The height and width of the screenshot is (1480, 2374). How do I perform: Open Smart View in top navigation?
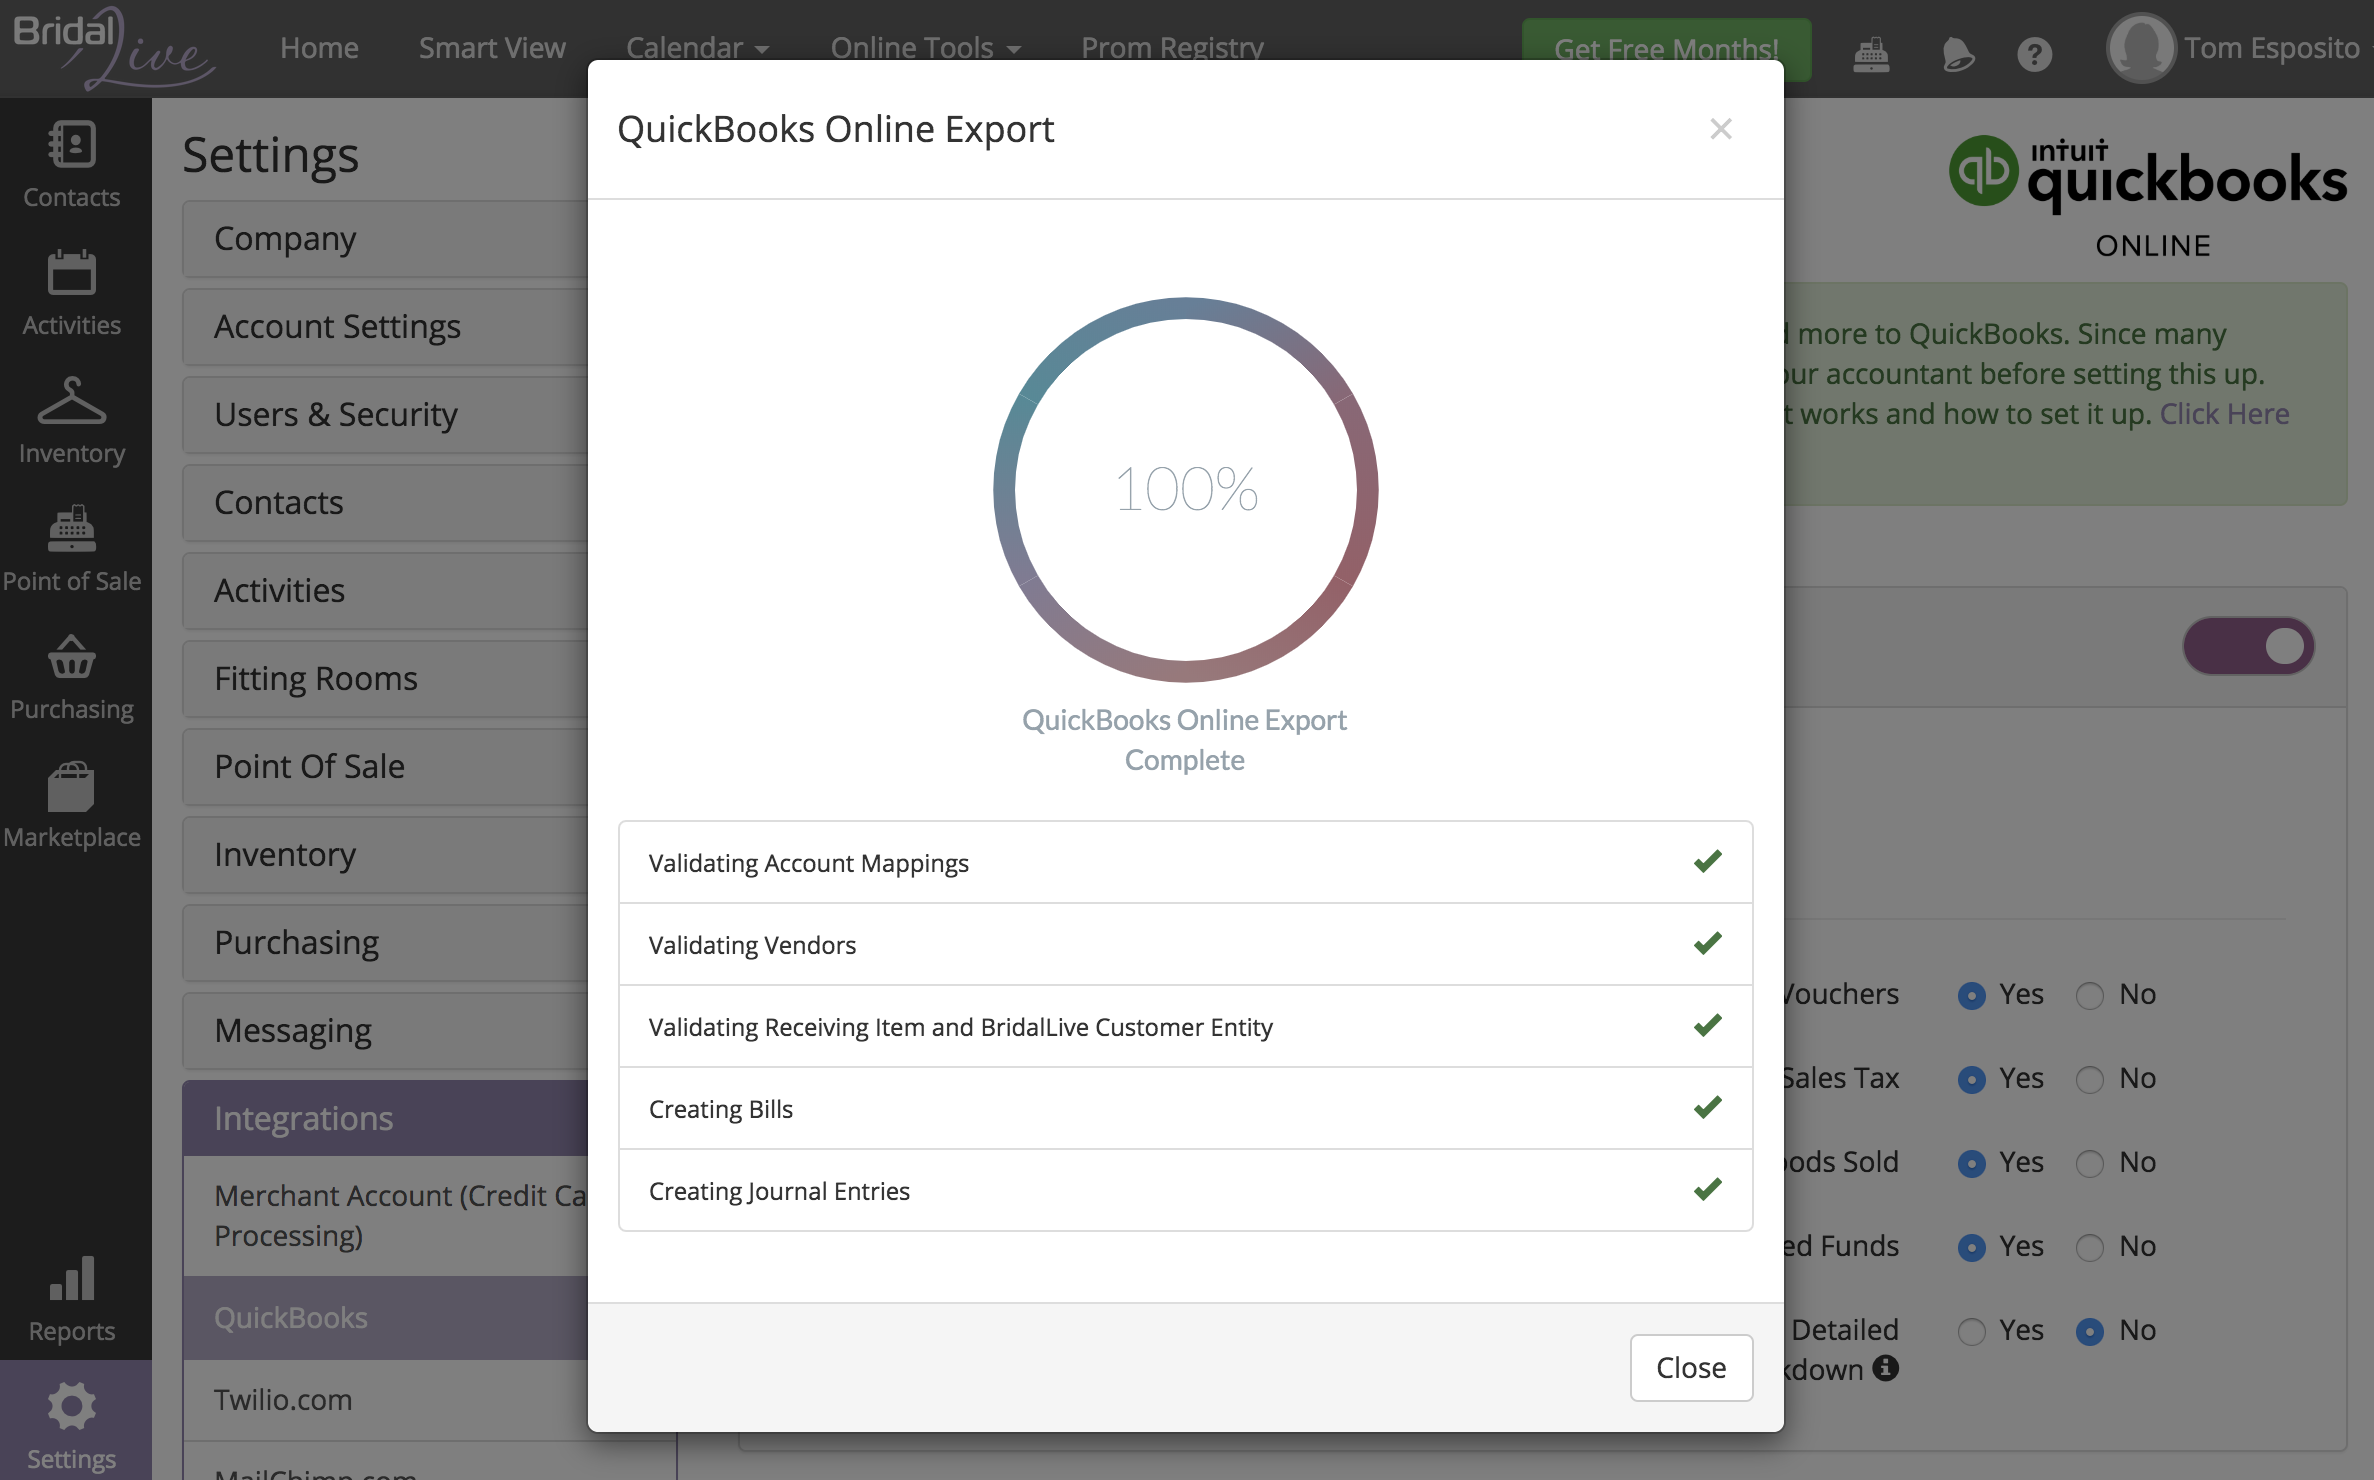(492, 47)
